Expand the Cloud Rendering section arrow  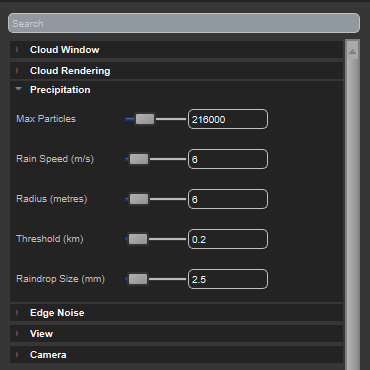(x=17, y=71)
